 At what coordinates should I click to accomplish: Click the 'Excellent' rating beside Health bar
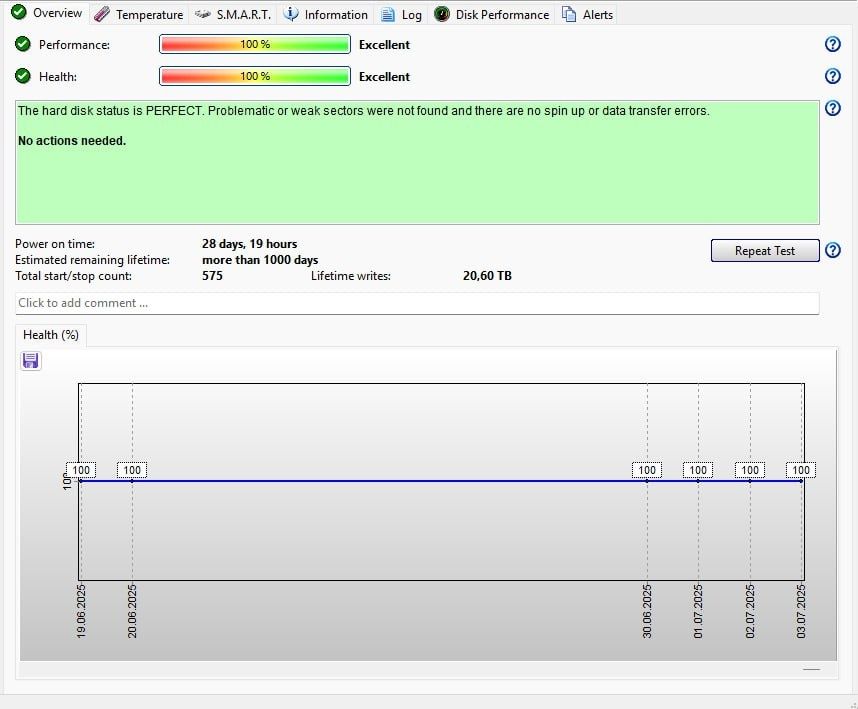click(384, 77)
